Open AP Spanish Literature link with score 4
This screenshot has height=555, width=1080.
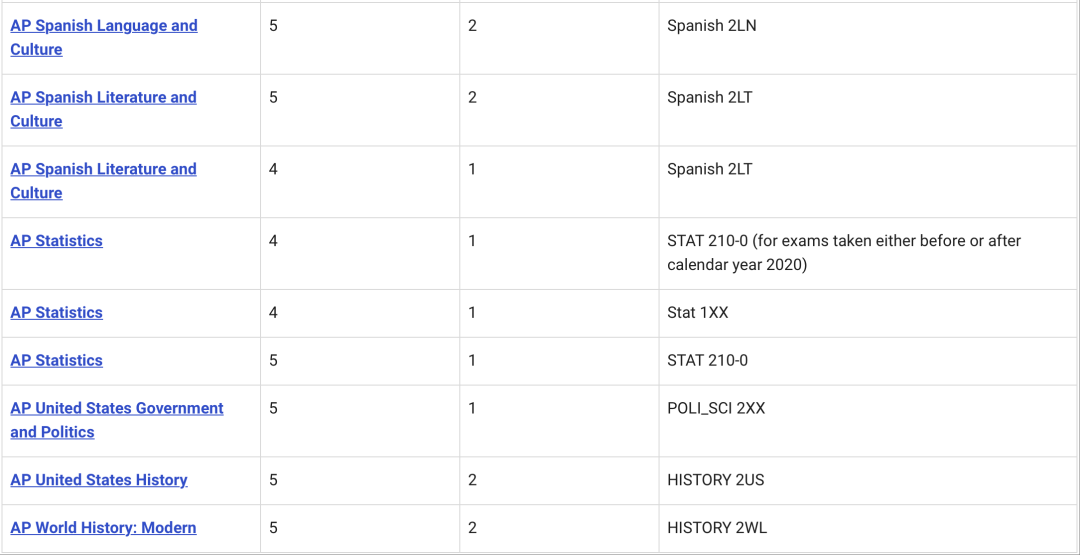click(103, 180)
